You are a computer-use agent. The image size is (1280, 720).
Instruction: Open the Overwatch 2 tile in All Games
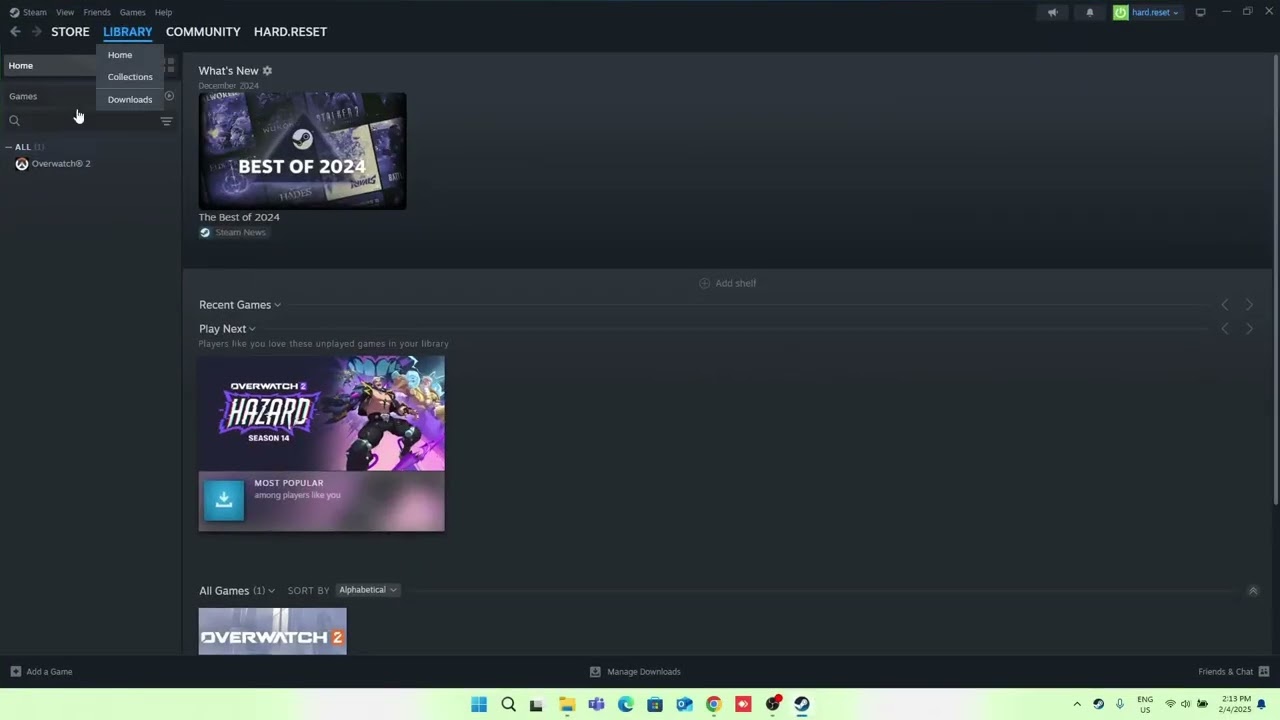tap(272, 631)
